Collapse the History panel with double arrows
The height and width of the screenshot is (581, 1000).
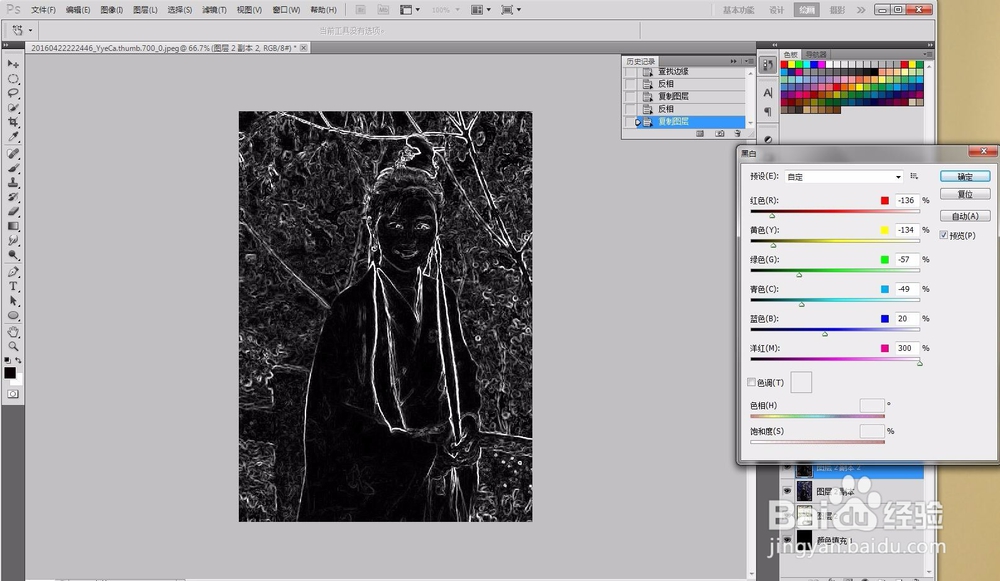tap(733, 61)
